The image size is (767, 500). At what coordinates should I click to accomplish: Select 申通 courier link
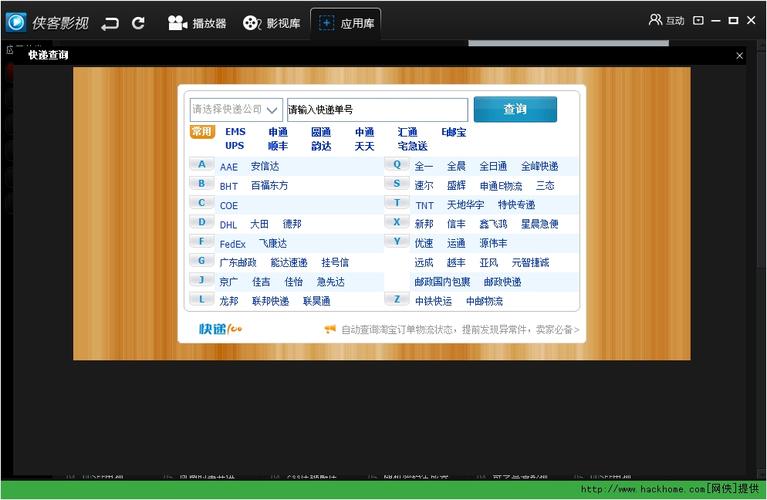click(278, 132)
